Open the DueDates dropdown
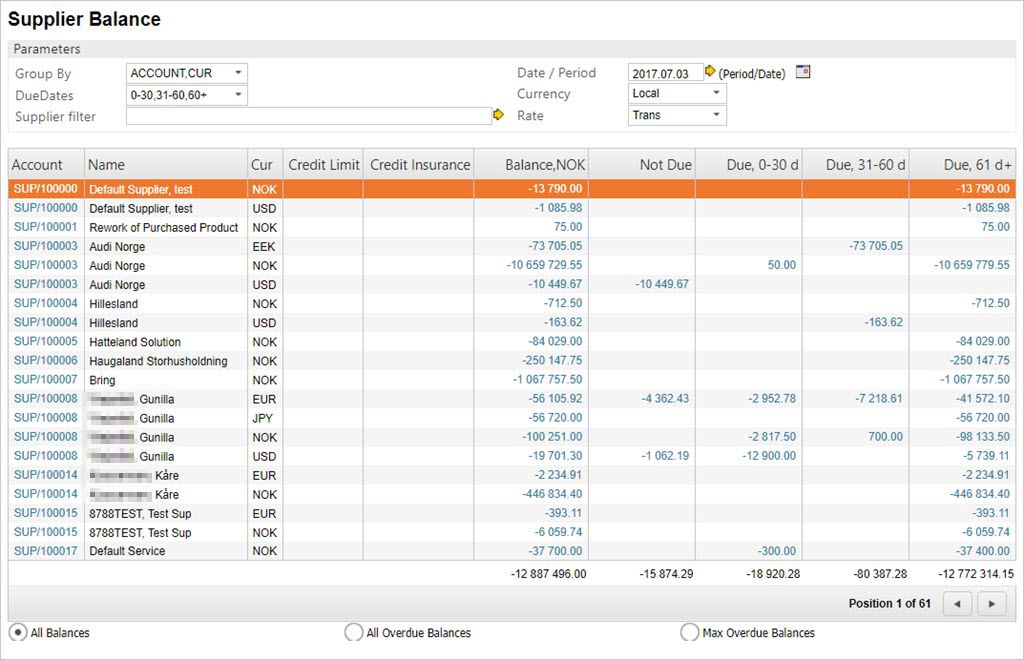The image size is (1024, 660). [x=237, y=95]
